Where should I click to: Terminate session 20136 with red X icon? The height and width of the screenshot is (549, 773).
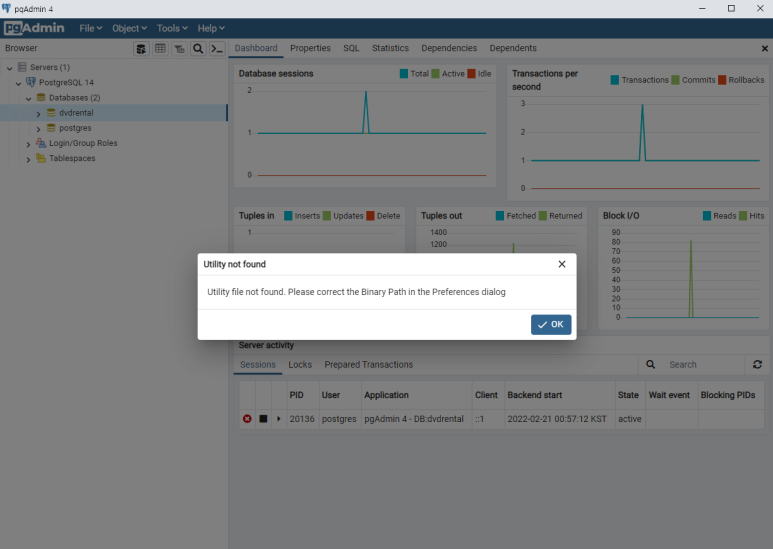pos(247,419)
